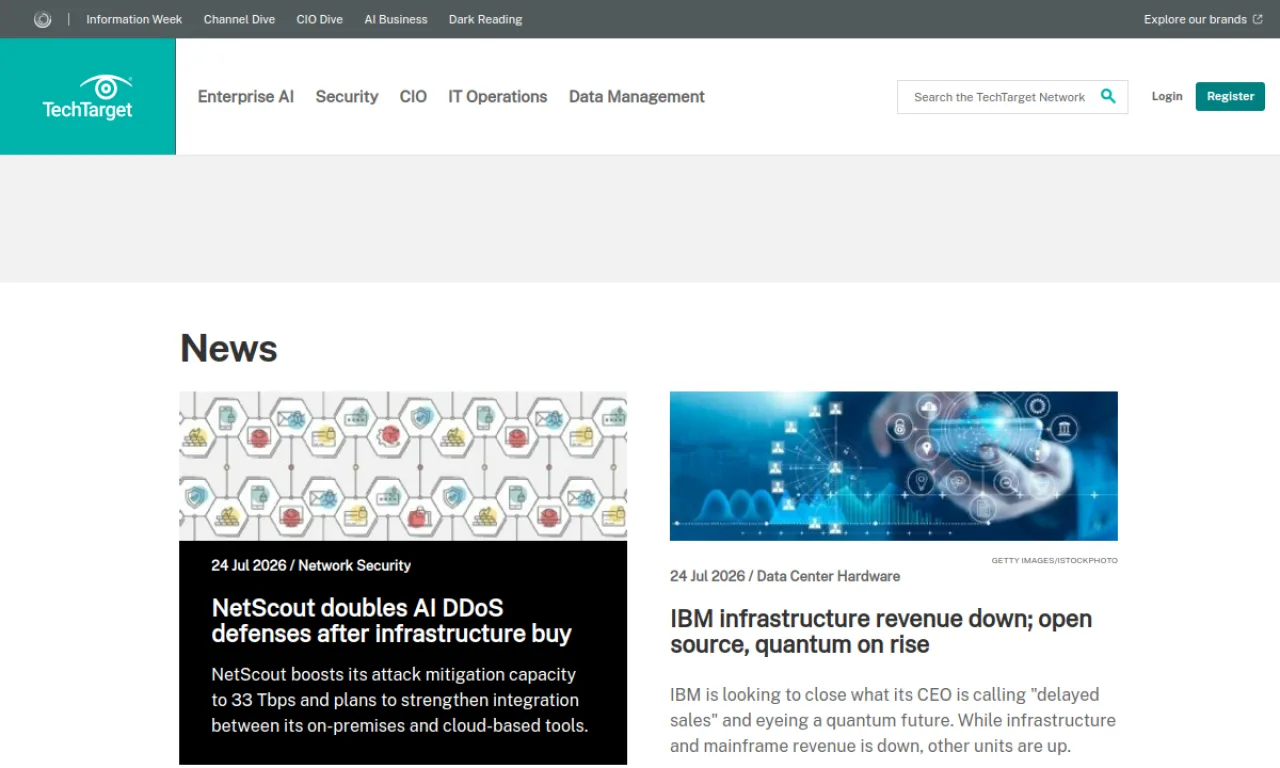This screenshot has height=768, width=1280.
Task: Click the Informa circular logo icon
Action: [x=42, y=19]
